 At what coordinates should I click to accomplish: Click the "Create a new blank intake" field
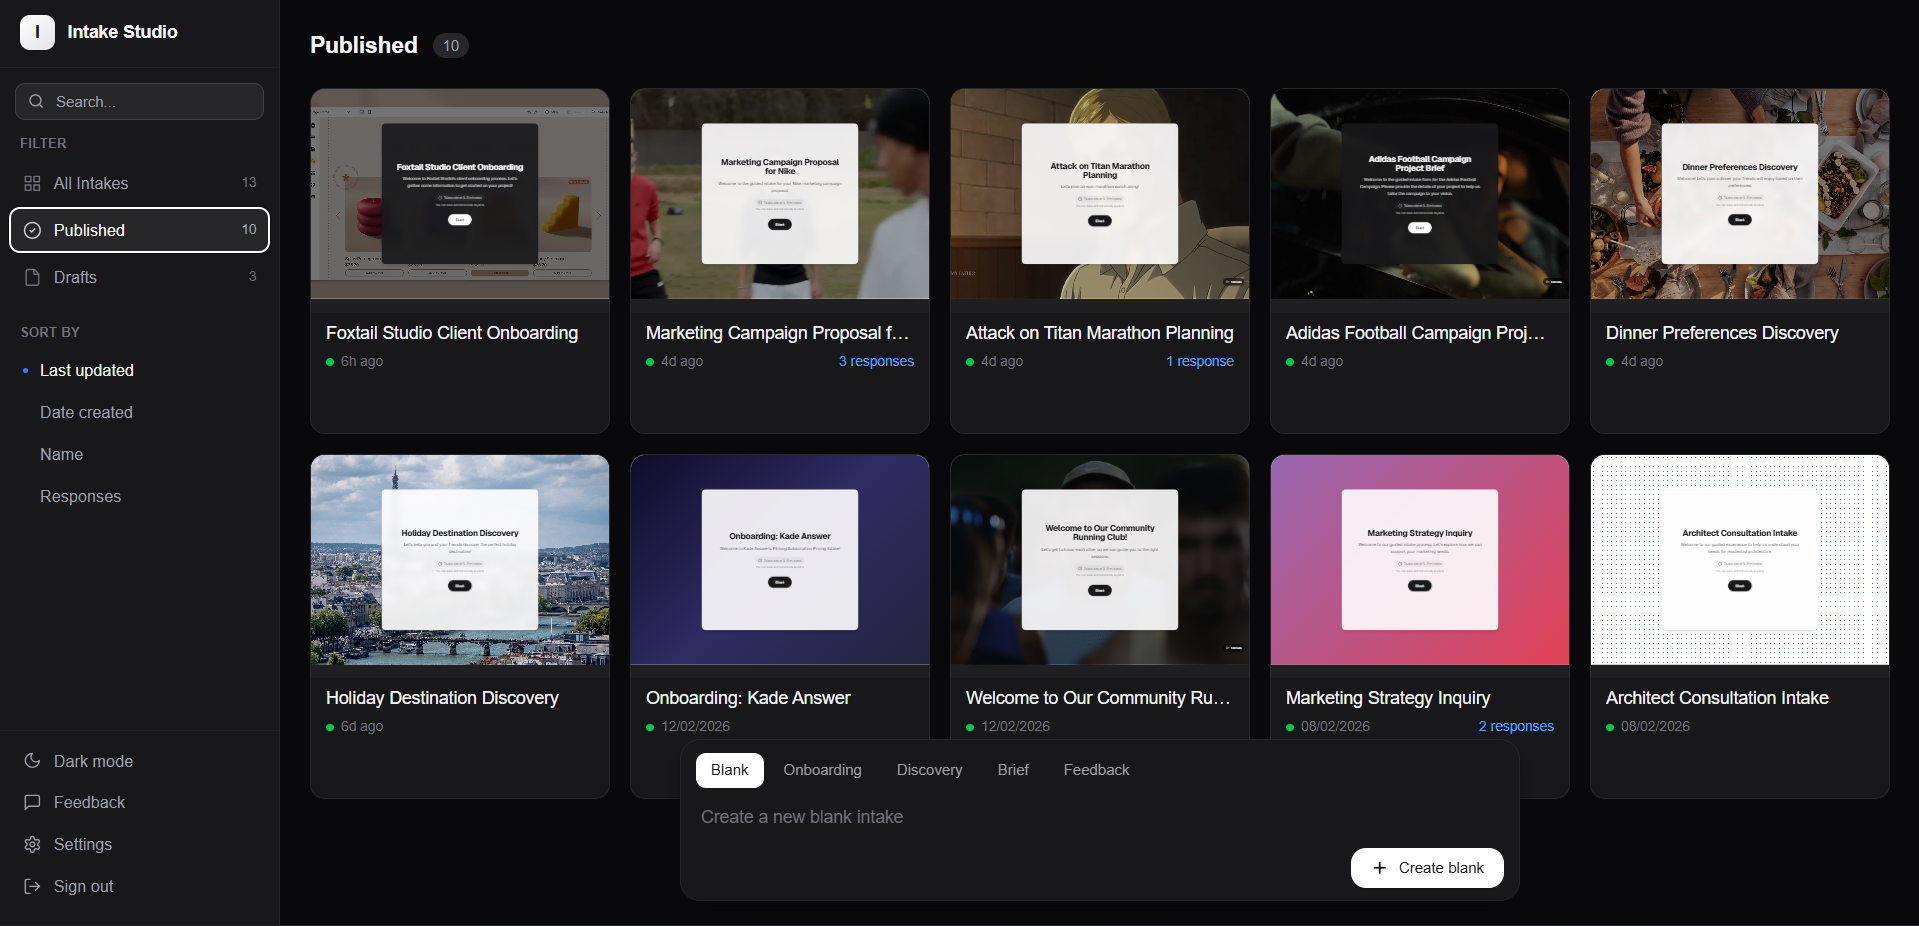pos(802,817)
